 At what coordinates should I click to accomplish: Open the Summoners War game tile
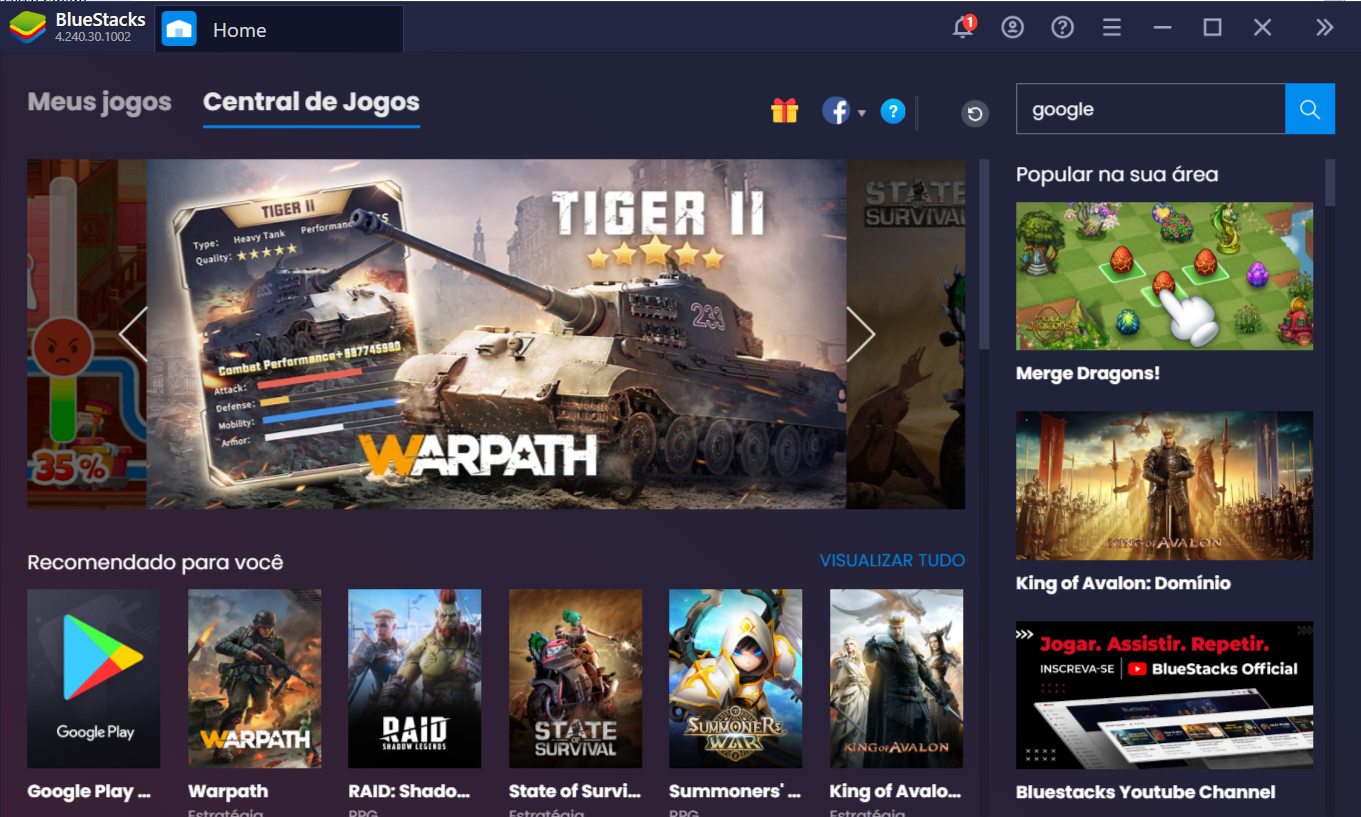(x=736, y=679)
